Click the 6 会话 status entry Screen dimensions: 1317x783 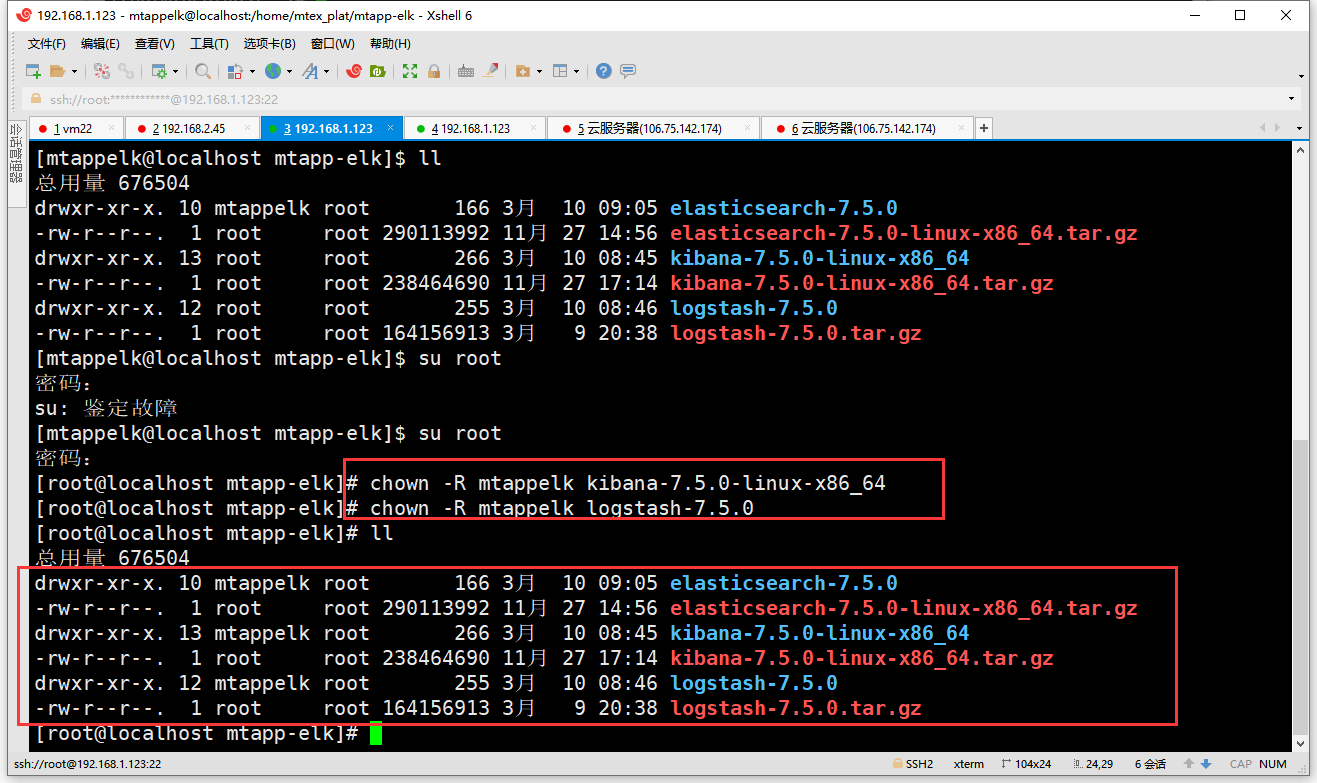[x=1151, y=764]
